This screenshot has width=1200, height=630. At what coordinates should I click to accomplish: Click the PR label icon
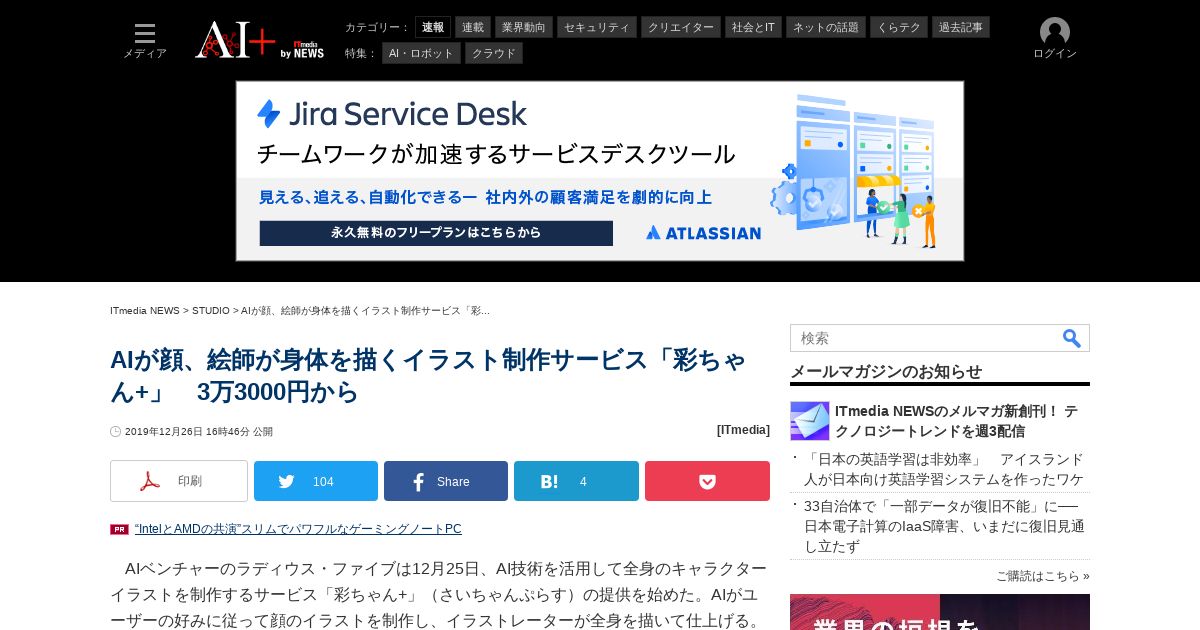(x=119, y=529)
